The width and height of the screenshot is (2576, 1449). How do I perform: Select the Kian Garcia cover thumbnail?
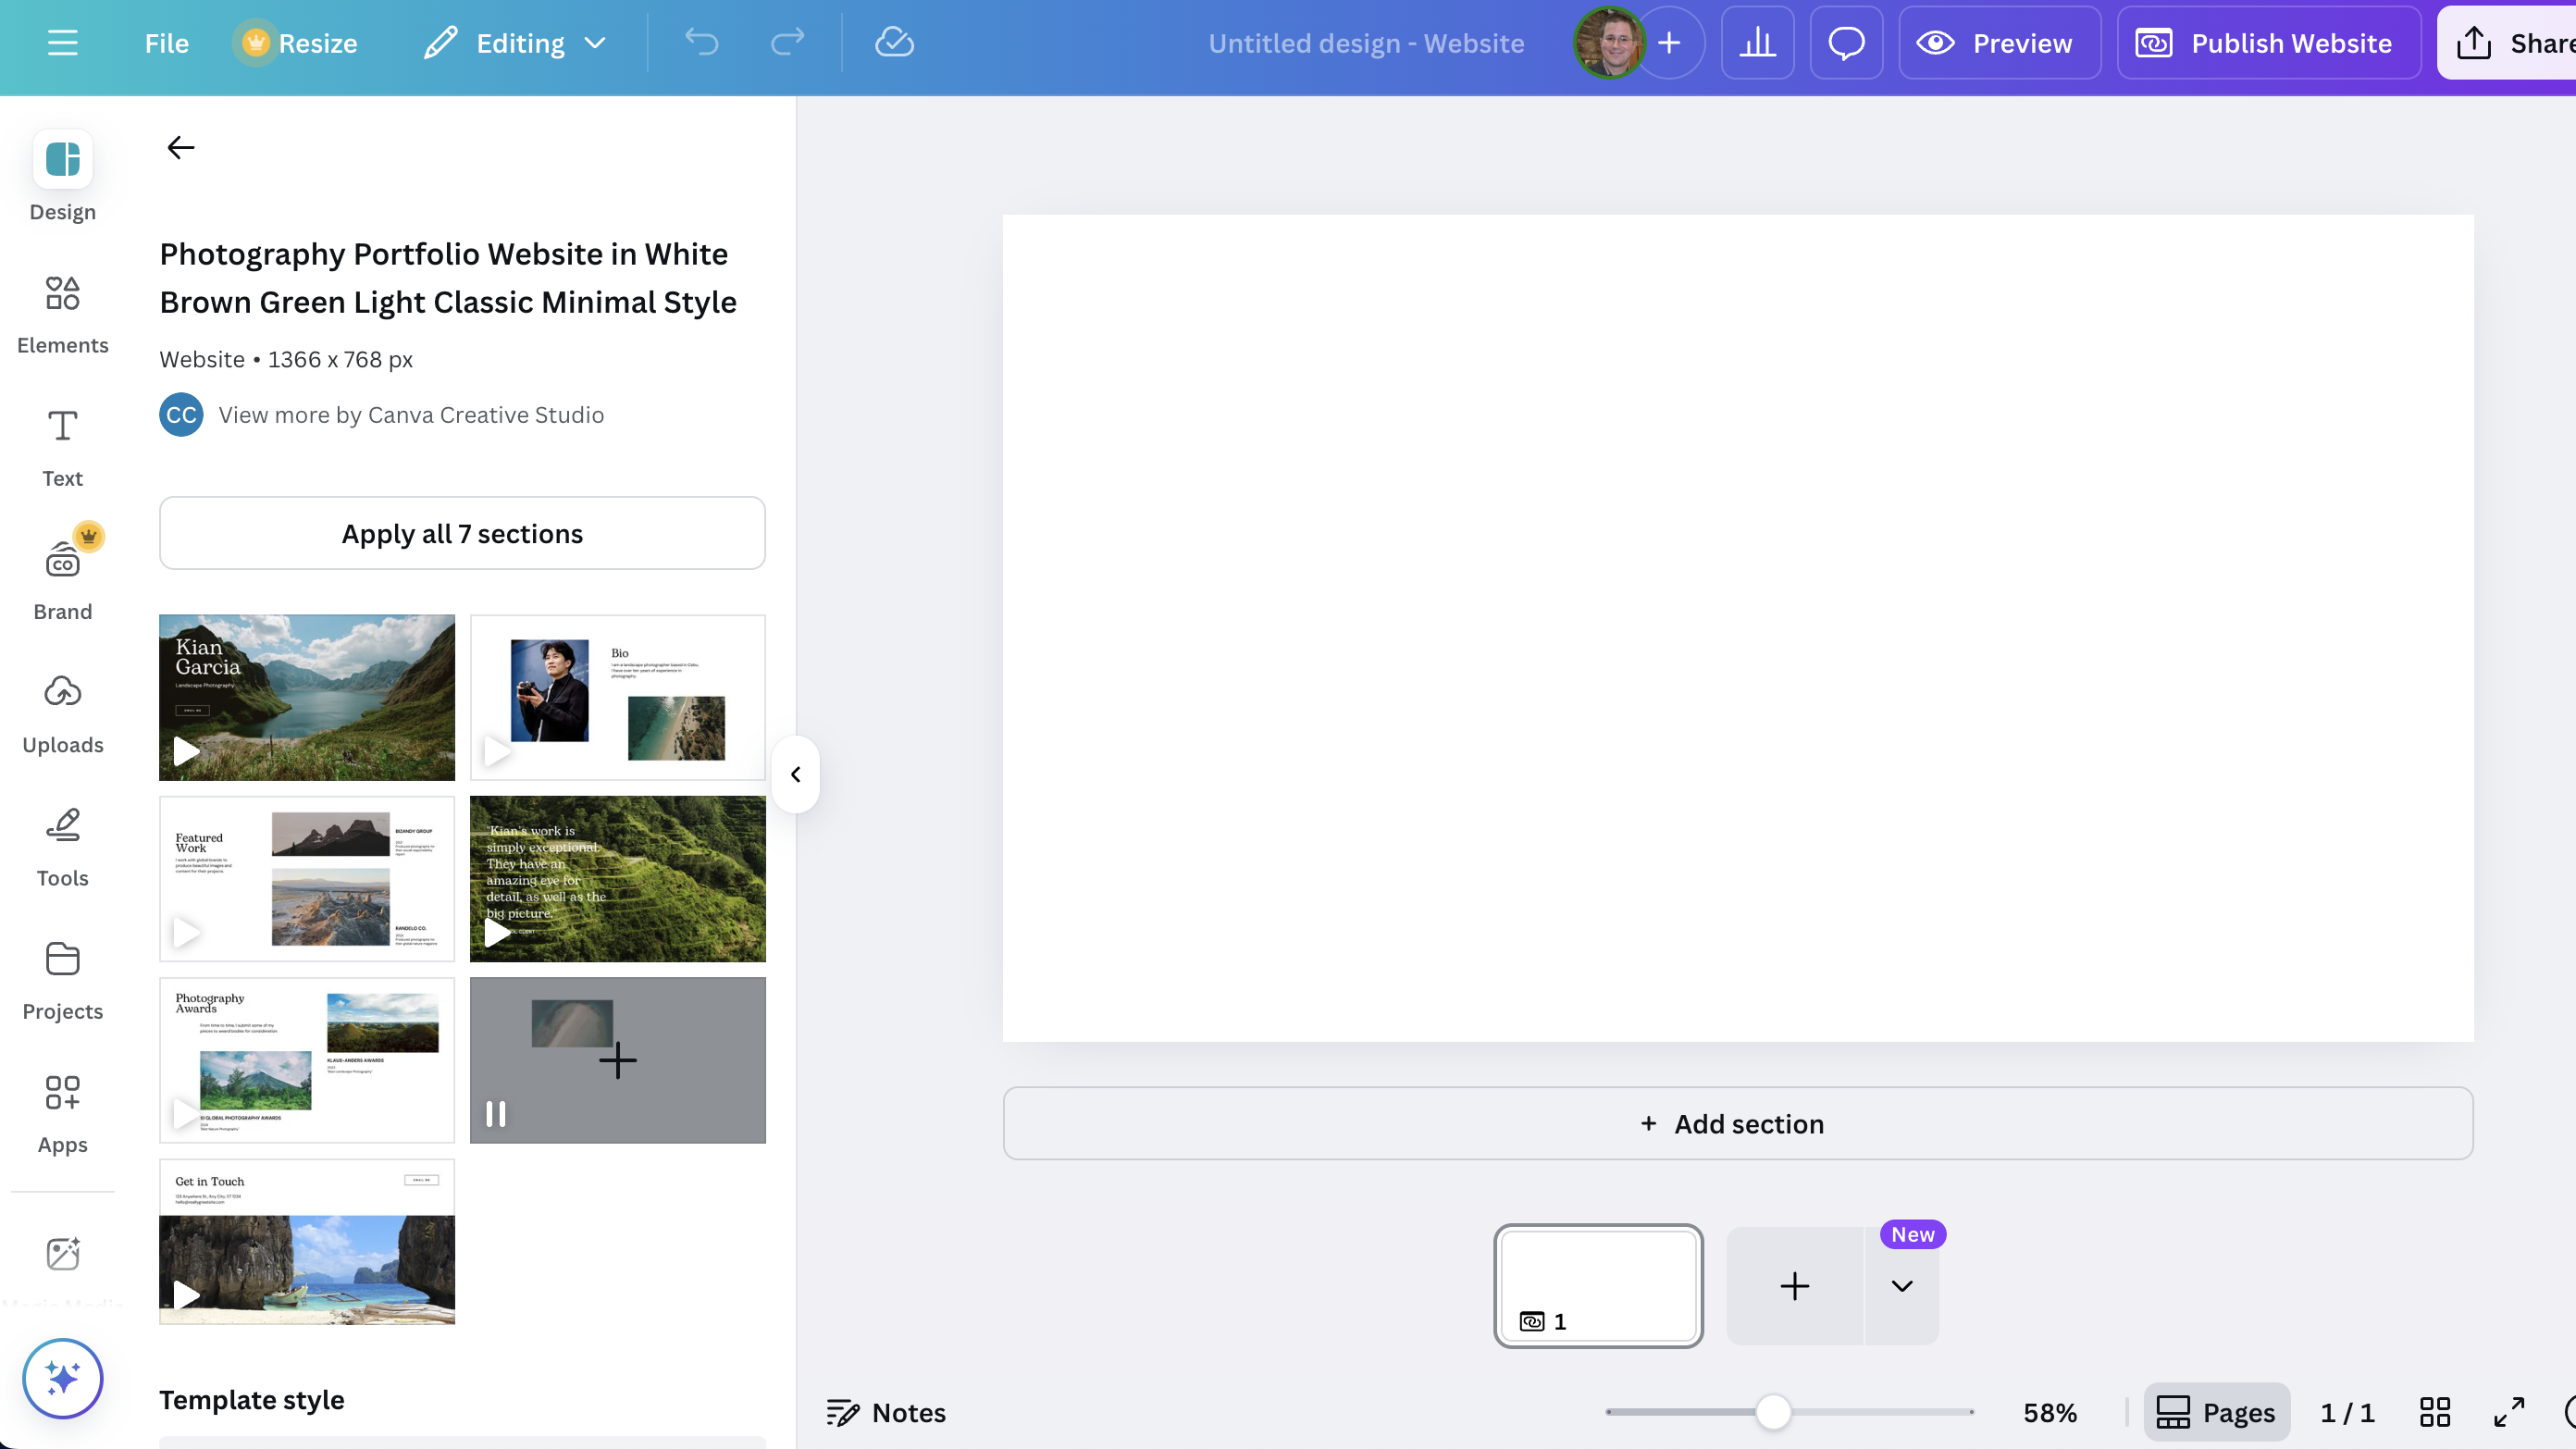[x=307, y=697]
